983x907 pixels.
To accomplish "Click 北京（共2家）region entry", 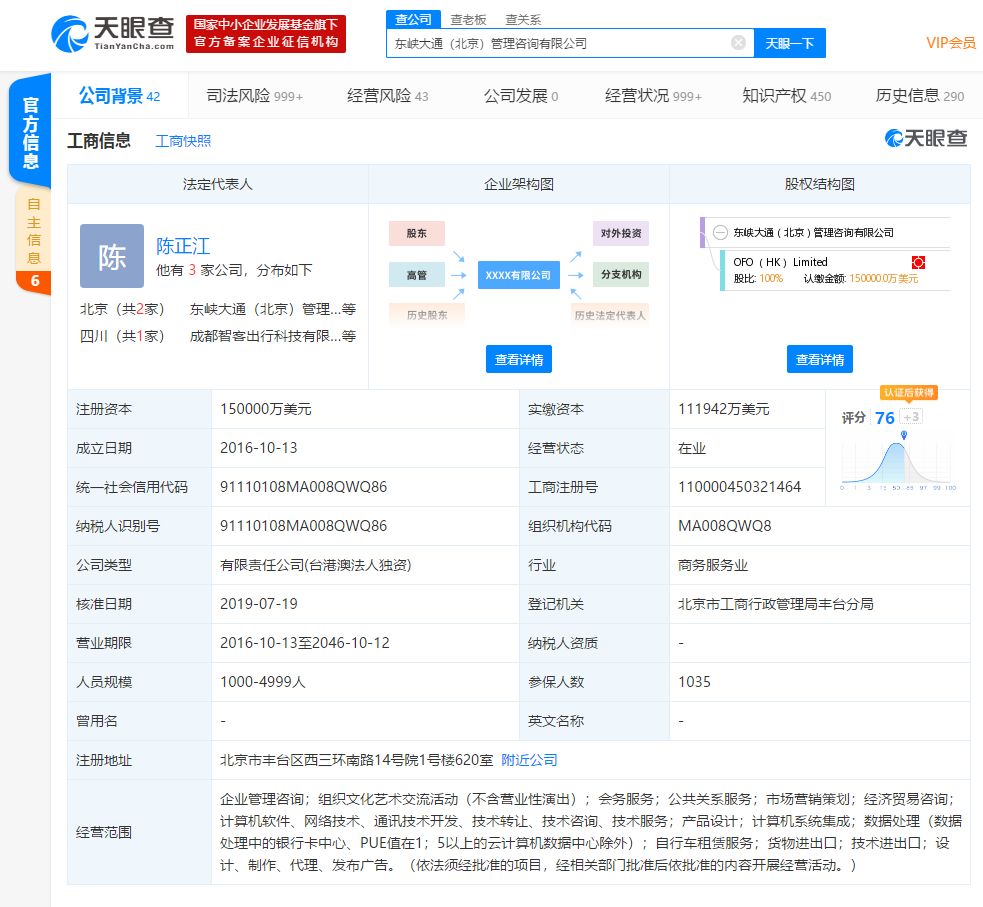I will point(122,309).
